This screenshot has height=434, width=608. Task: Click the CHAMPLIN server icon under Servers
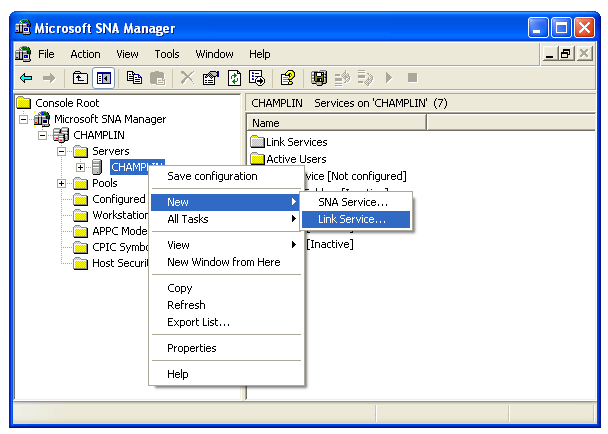97,167
